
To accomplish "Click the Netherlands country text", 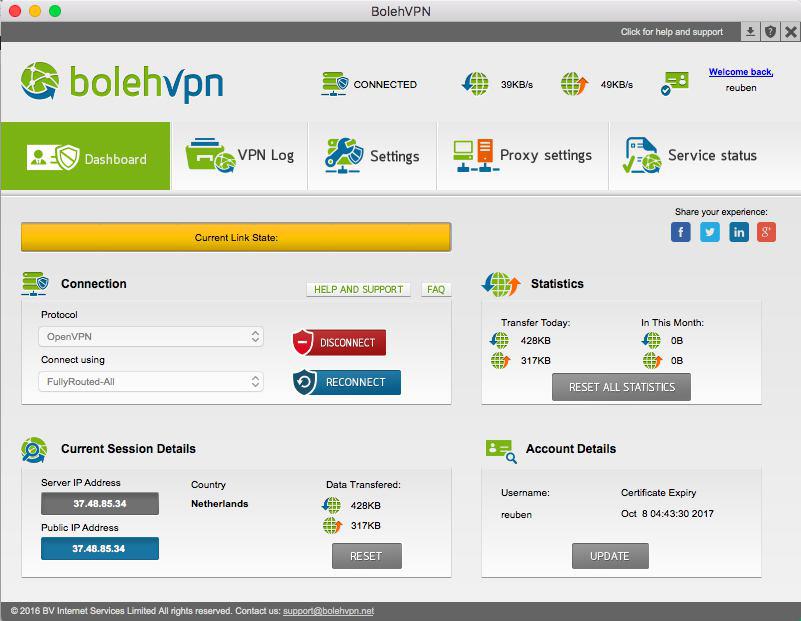I will coord(220,504).
